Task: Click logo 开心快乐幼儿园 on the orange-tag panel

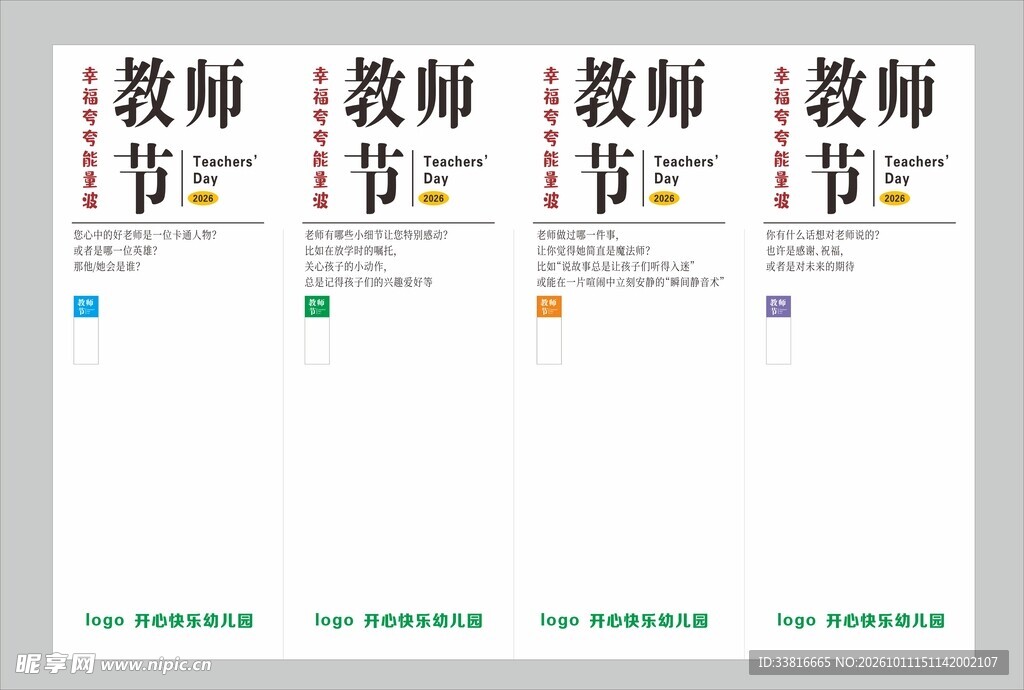Action: tap(624, 620)
